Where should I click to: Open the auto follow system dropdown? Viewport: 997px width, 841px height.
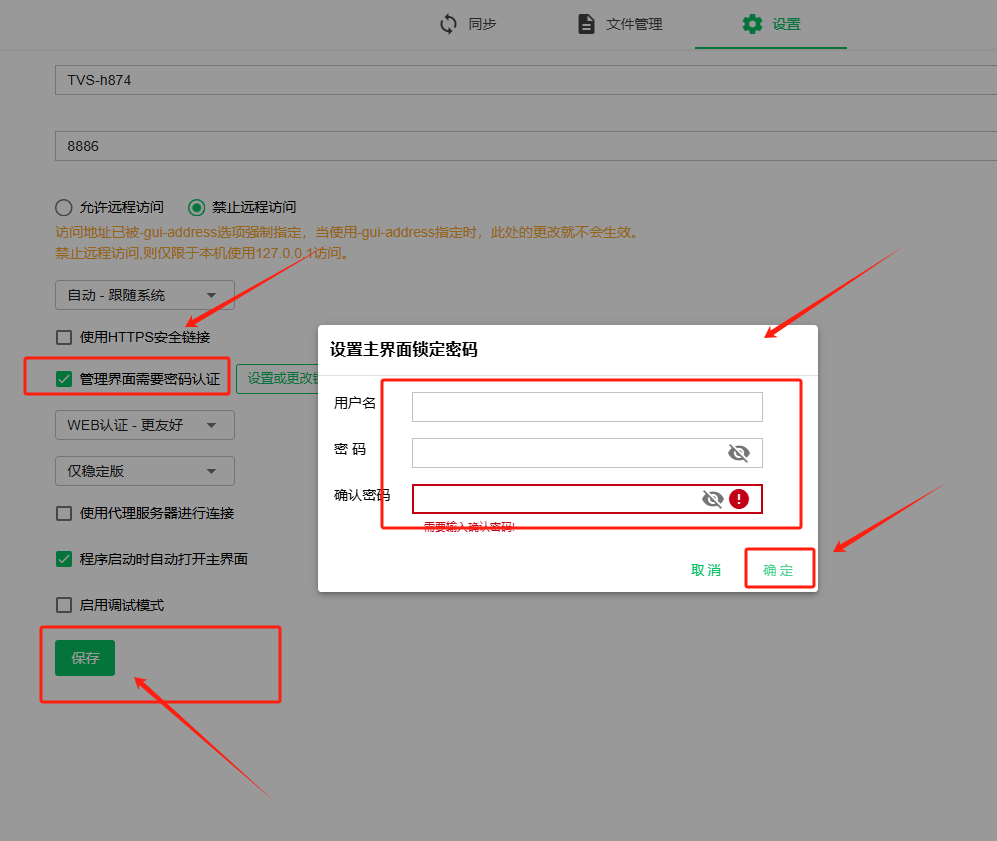144,295
